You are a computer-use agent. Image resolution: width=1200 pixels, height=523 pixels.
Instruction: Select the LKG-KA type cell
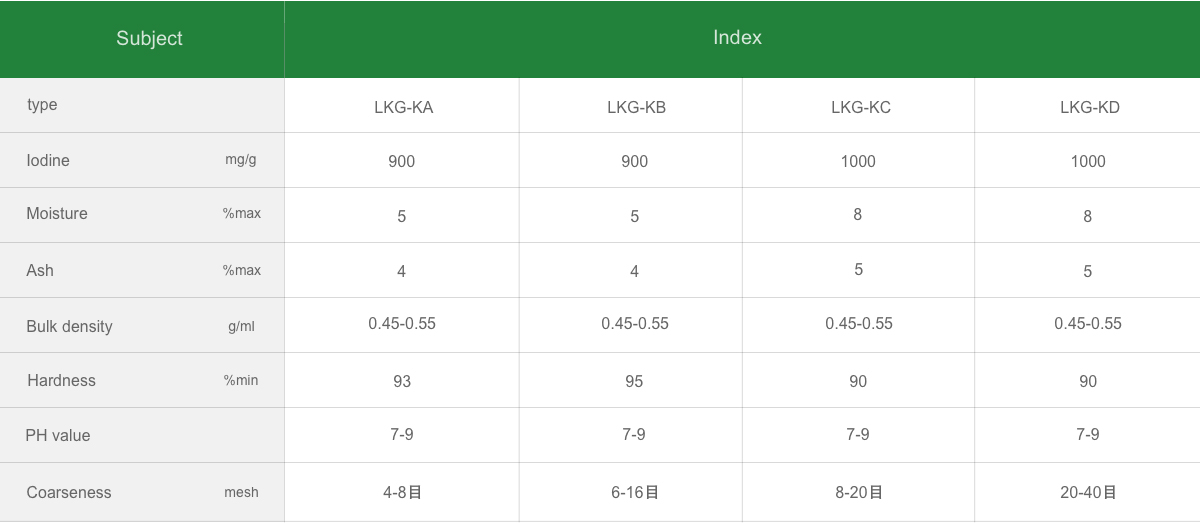click(403, 107)
